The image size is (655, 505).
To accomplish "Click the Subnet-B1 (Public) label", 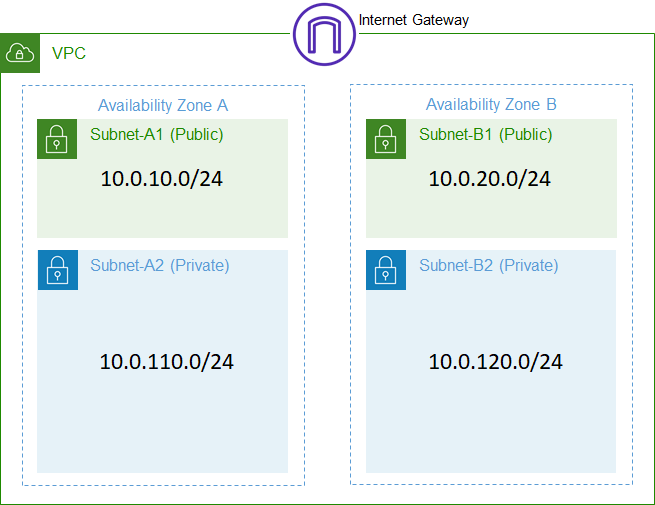I will 485,134.
